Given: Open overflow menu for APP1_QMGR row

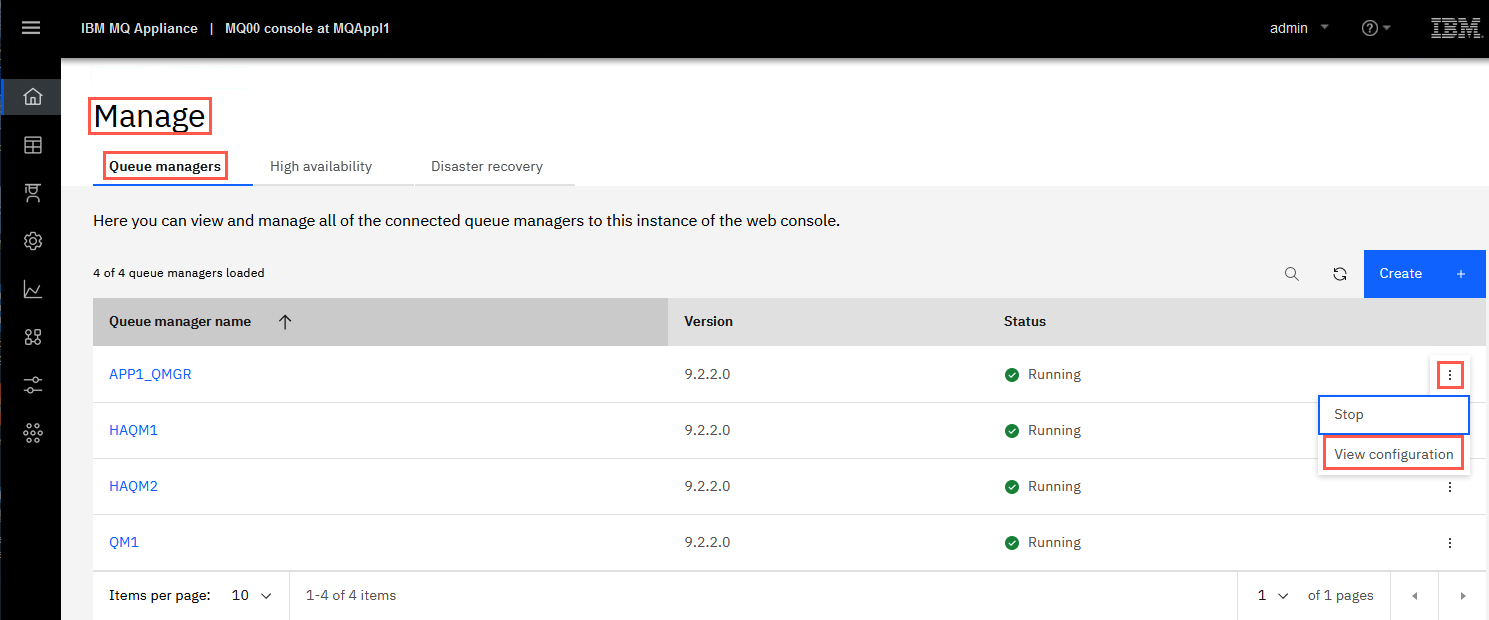Looking at the screenshot, I should [1450, 375].
